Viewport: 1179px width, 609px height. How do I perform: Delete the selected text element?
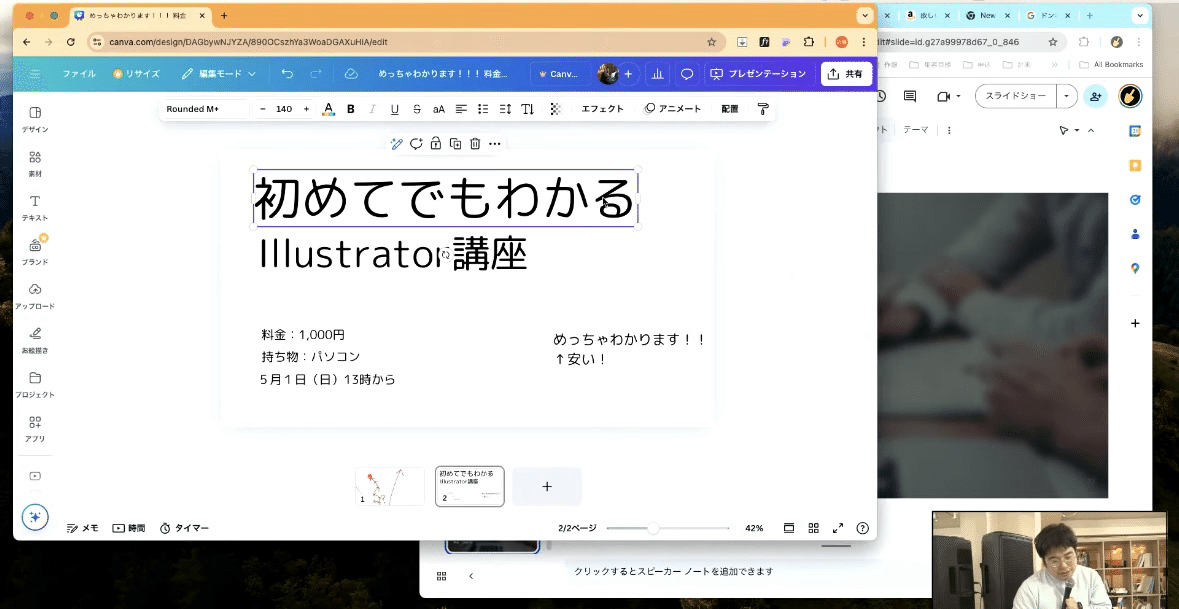475,144
